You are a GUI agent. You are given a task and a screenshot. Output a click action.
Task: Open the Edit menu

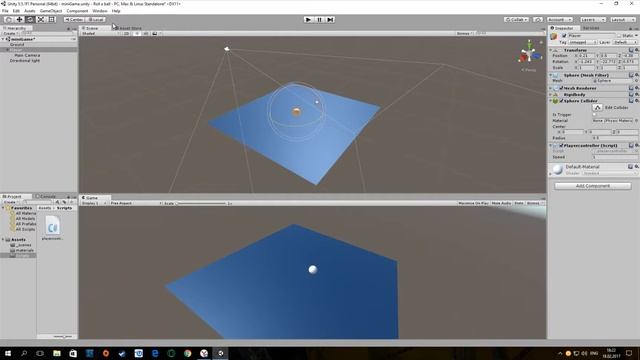(x=16, y=11)
